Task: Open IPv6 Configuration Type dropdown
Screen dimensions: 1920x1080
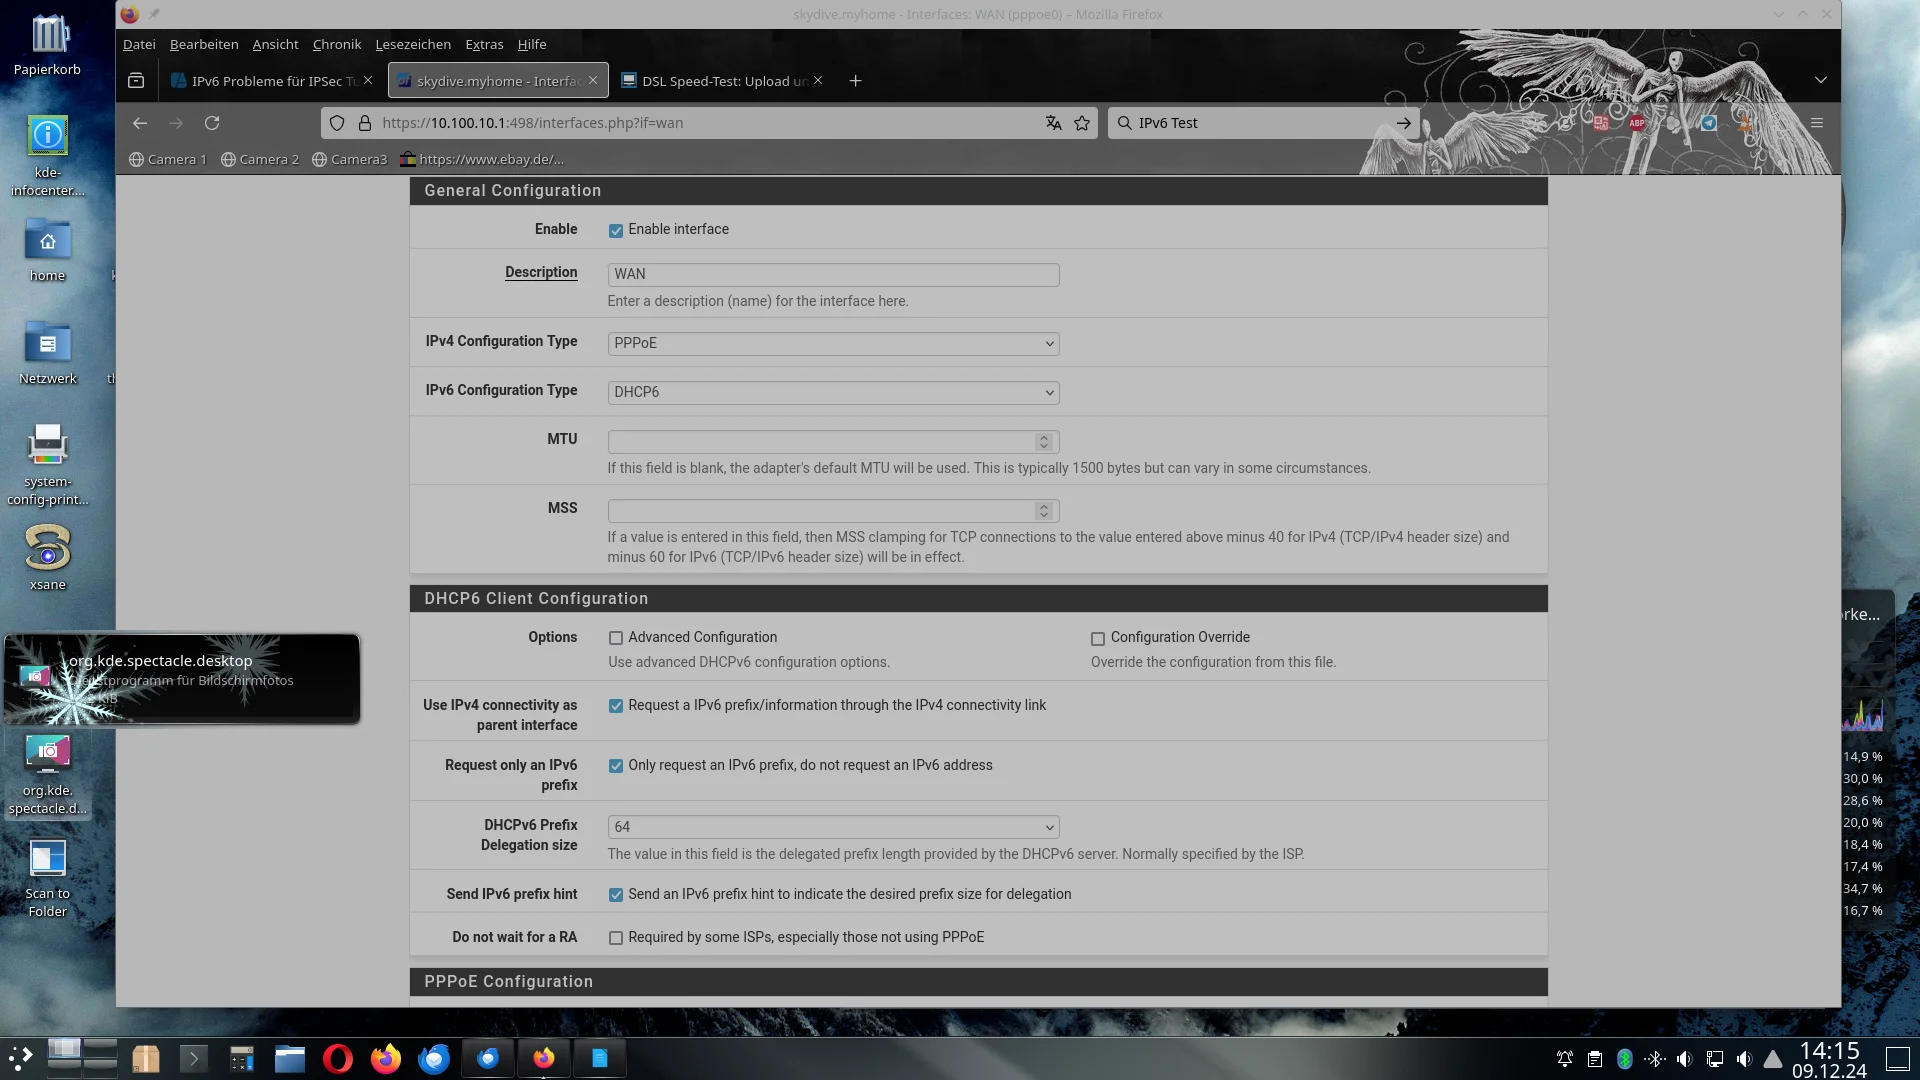Action: [833, 392]
